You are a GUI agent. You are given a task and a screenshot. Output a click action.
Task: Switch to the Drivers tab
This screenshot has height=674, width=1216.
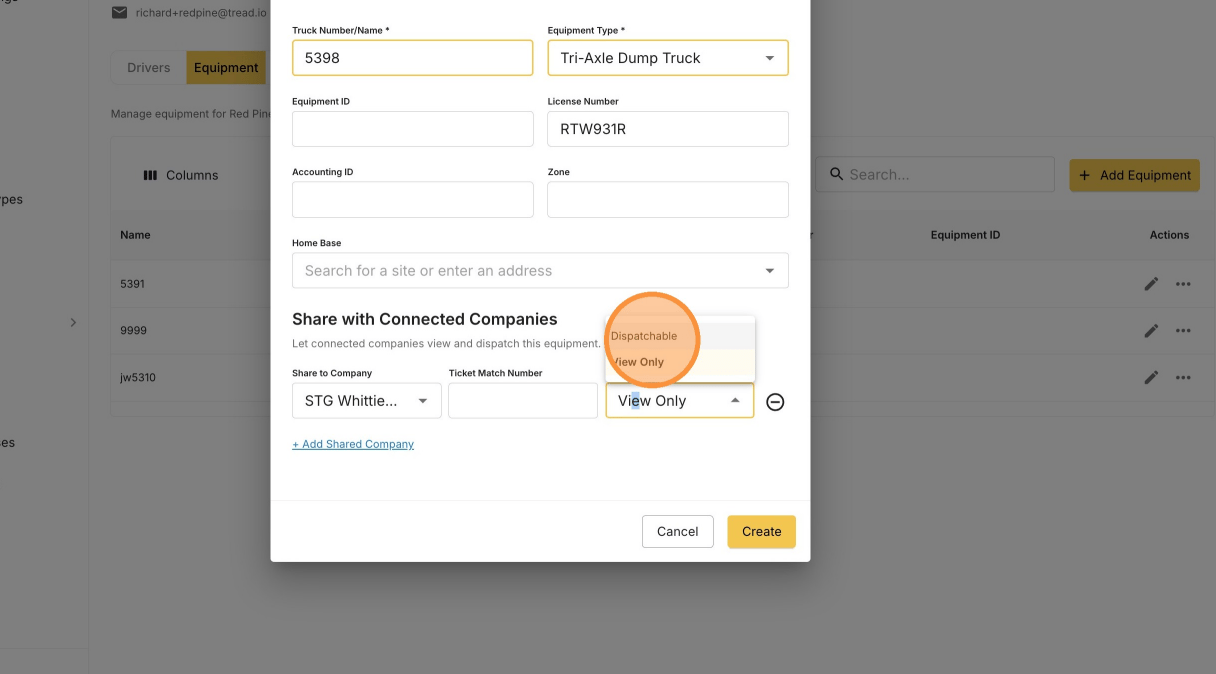[149, 68]
